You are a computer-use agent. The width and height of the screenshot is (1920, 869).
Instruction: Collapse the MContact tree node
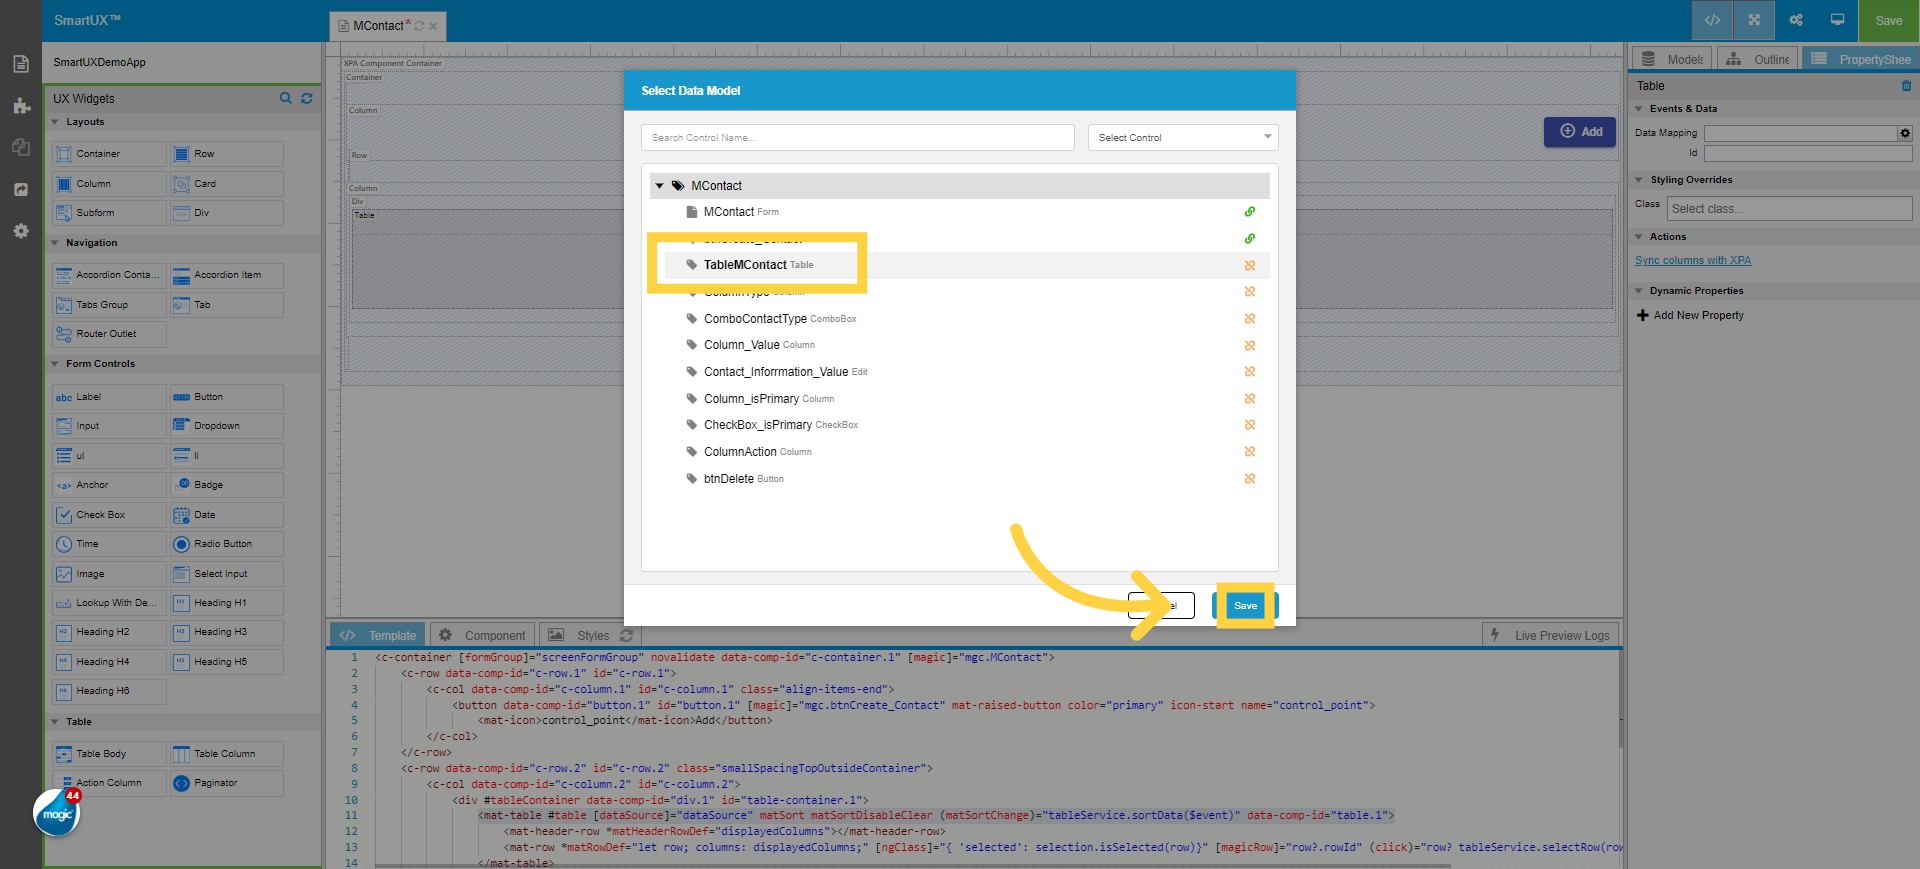660,186
